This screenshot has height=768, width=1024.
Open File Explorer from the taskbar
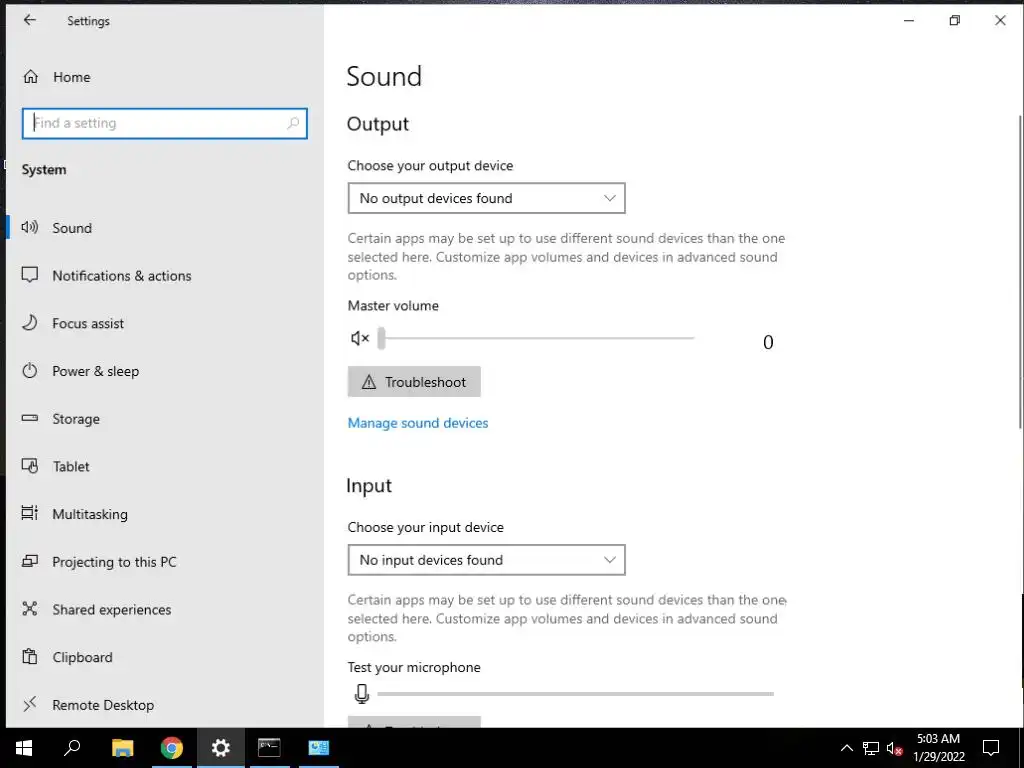tap(122, 748)
